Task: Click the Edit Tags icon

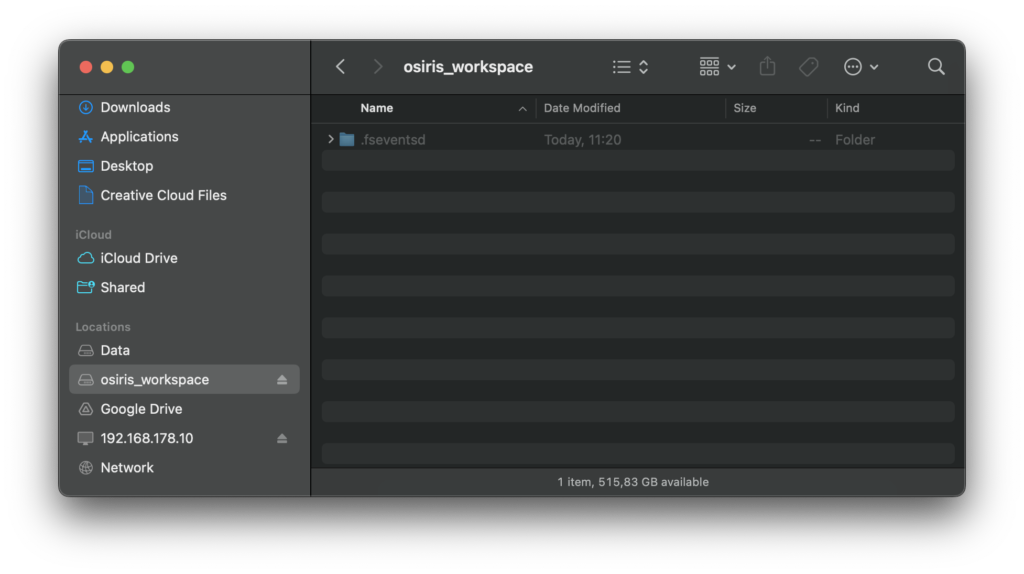Action: (808, 67)
